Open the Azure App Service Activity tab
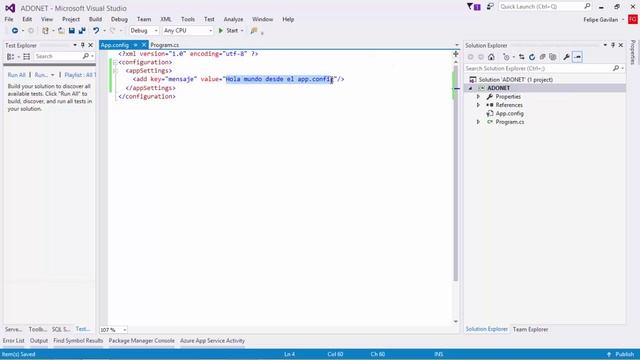Screen dimensions: 640x360 pyautogui.click(x=212, y=340)
